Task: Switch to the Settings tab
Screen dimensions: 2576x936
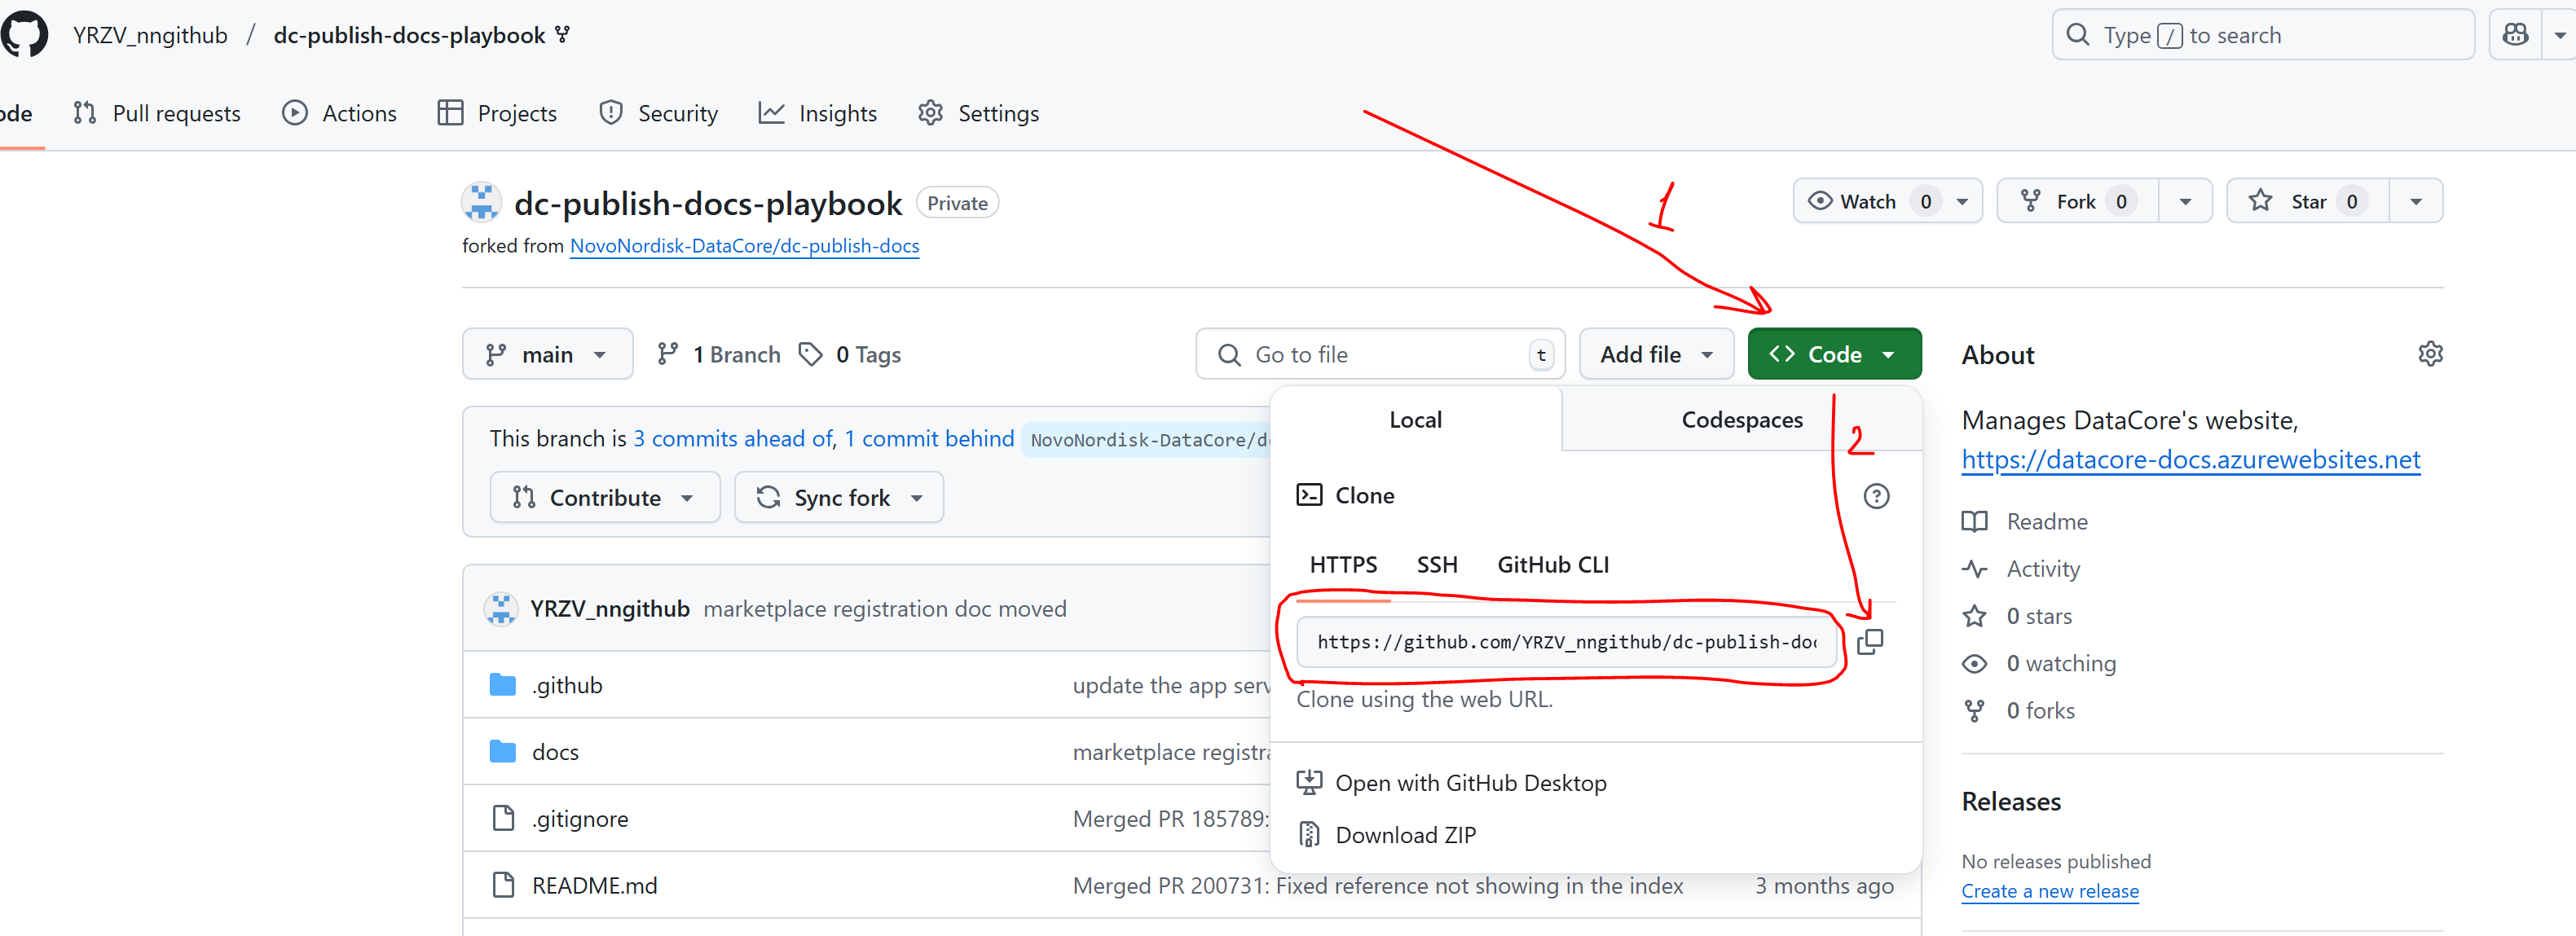Action: 978,113
